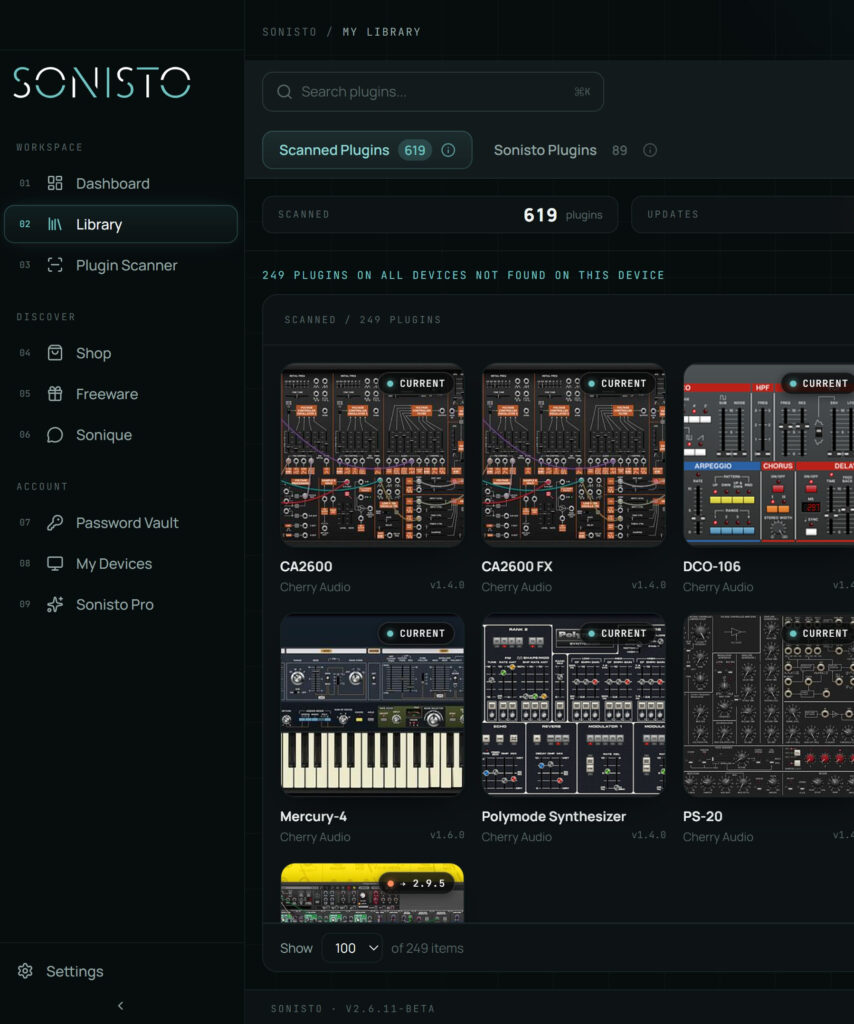Image resolution: width=854 pixels, height=1024 pixels.
Task: Go to the Shop page
Action: click(x=121, y=353)
